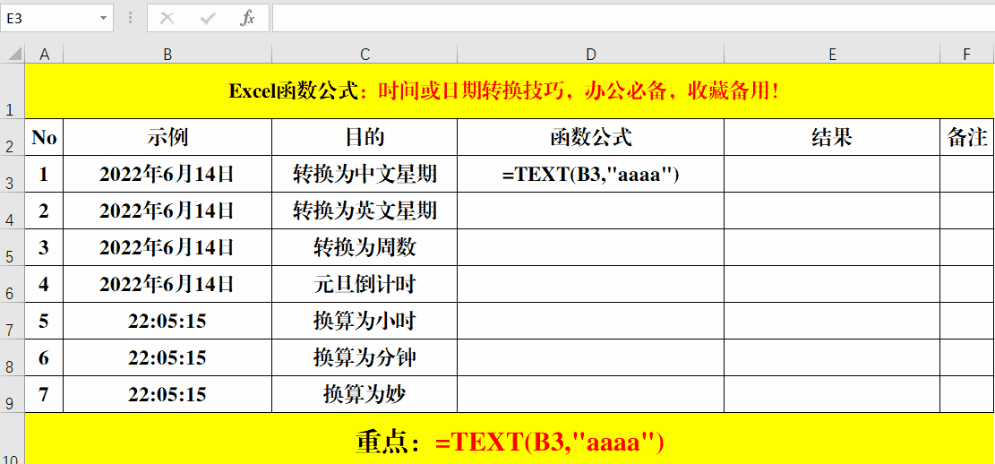995x464 pixels.
Task: Click the bottom yellow 重点 formula banner
Action: coord(510,439)
